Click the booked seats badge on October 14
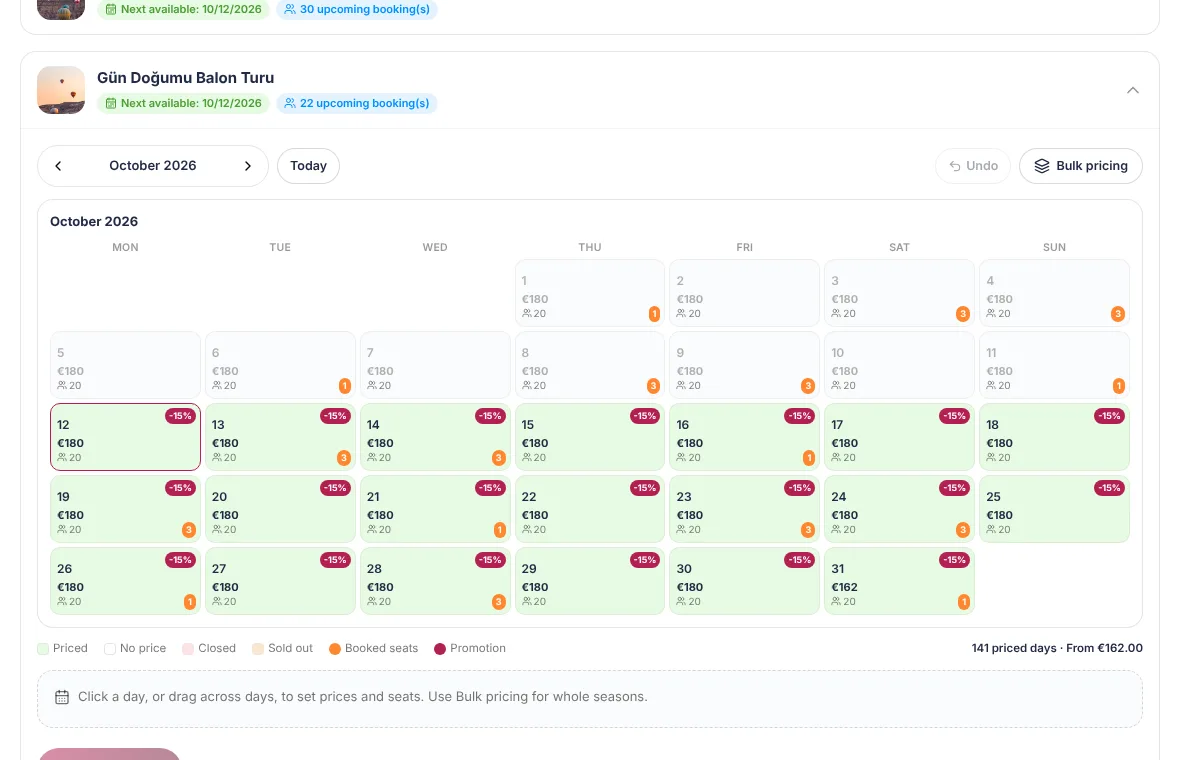The height and width of the screenshot is (760, 1180). pos(498,458)
